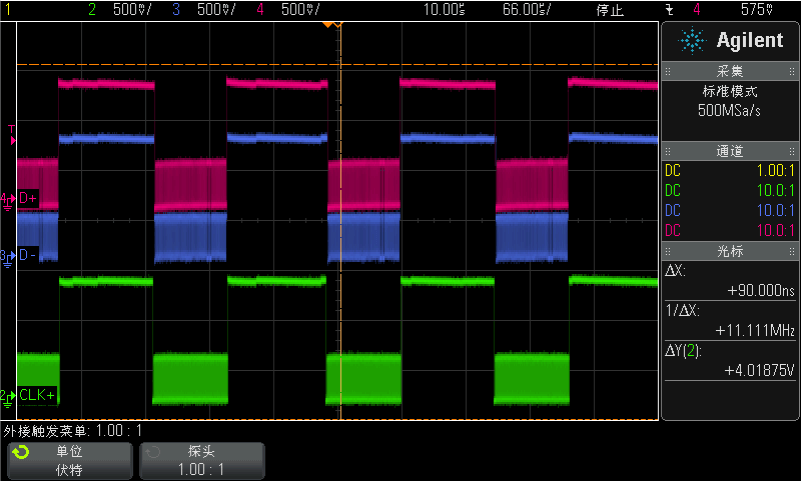The width and height of the screenshot is (801, 481).
Task: Select channel 1 indicator in top bar
Action: click(8, 10)
